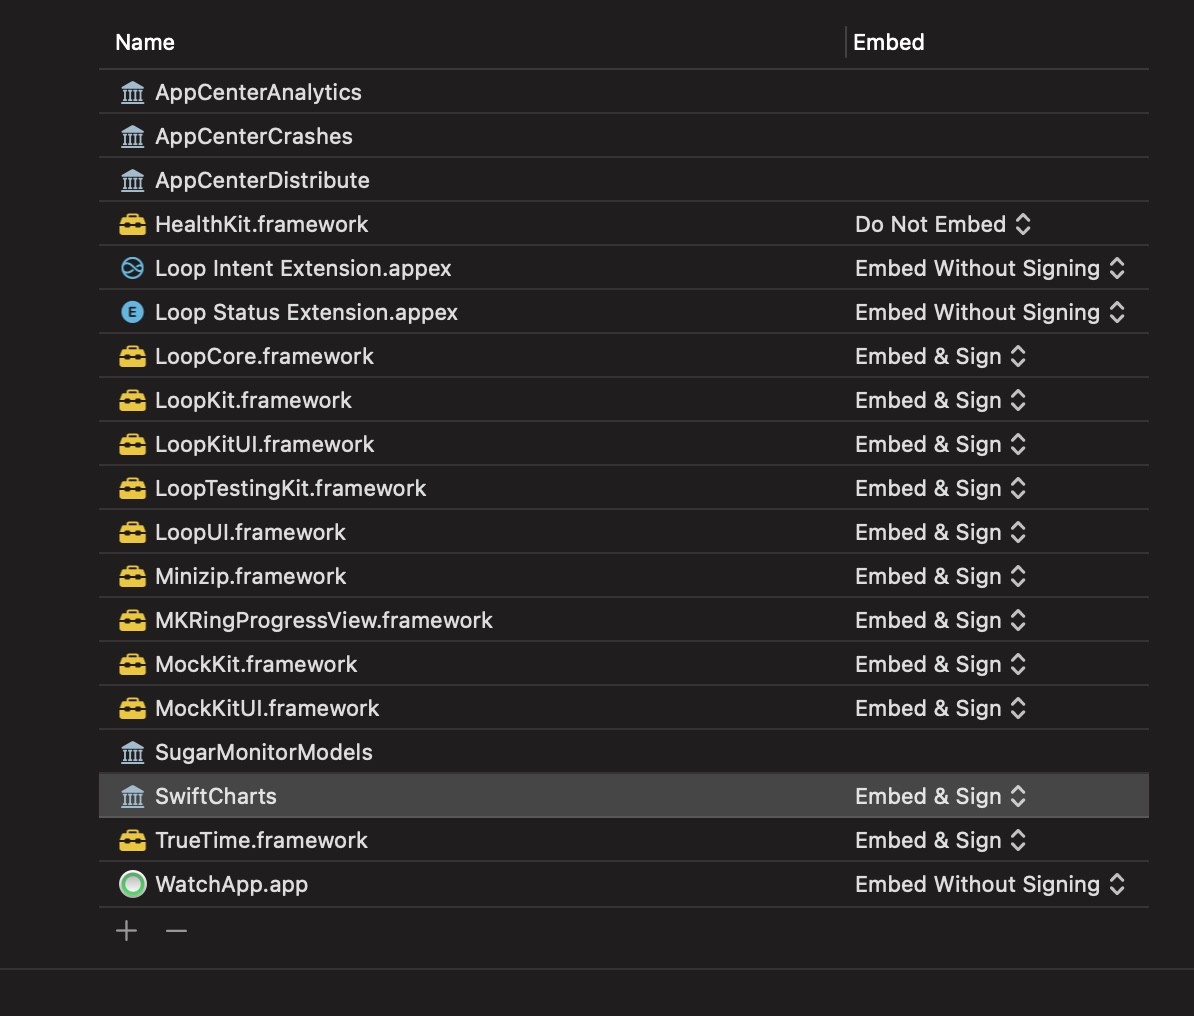This screenshot has height=1016, width=1194.
Task: Click the MockKitUI.framework toolbox icon
Action: (x=132, y=708)
